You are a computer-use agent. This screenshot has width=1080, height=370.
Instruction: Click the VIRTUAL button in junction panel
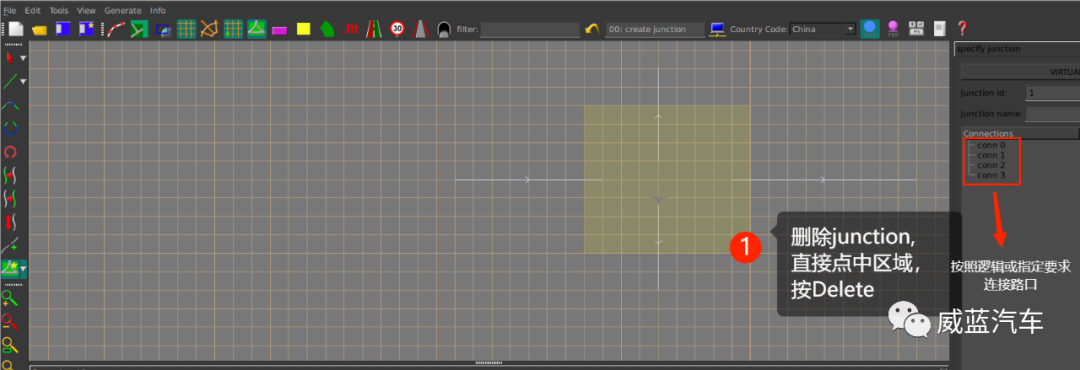click(x=1020, y=72)
